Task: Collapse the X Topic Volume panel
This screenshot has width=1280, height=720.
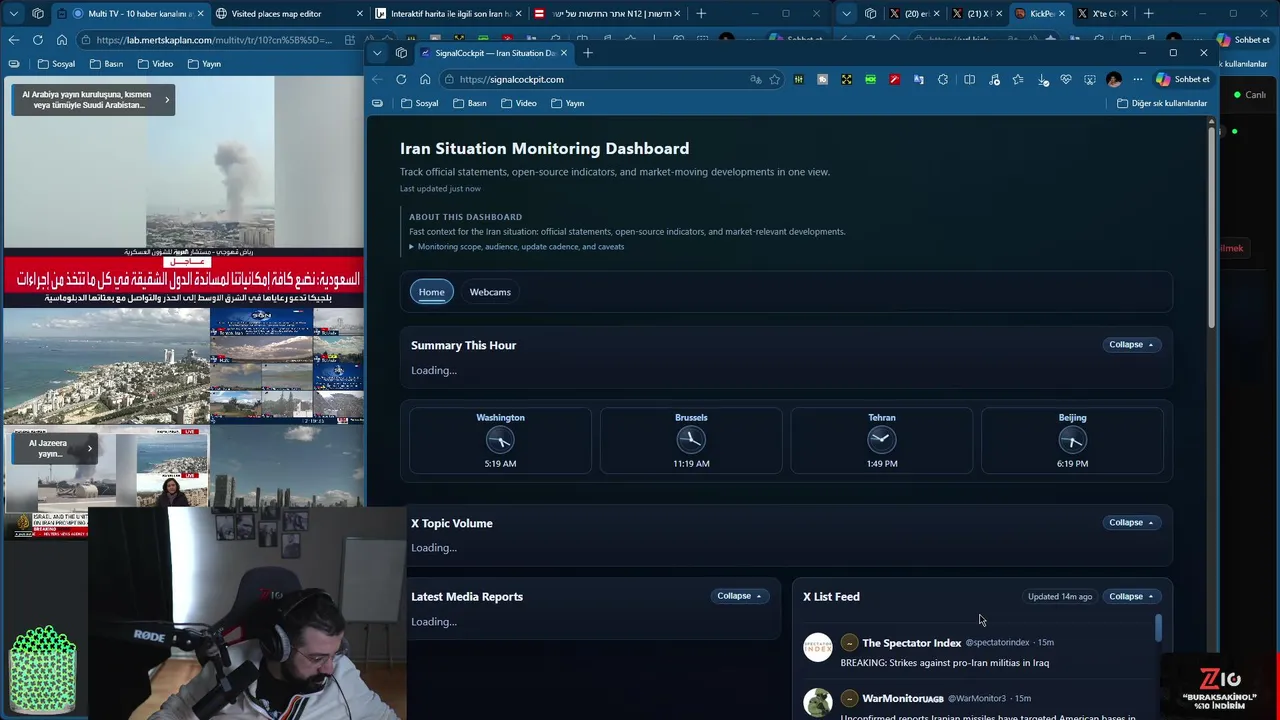Action: point(1131,523)
